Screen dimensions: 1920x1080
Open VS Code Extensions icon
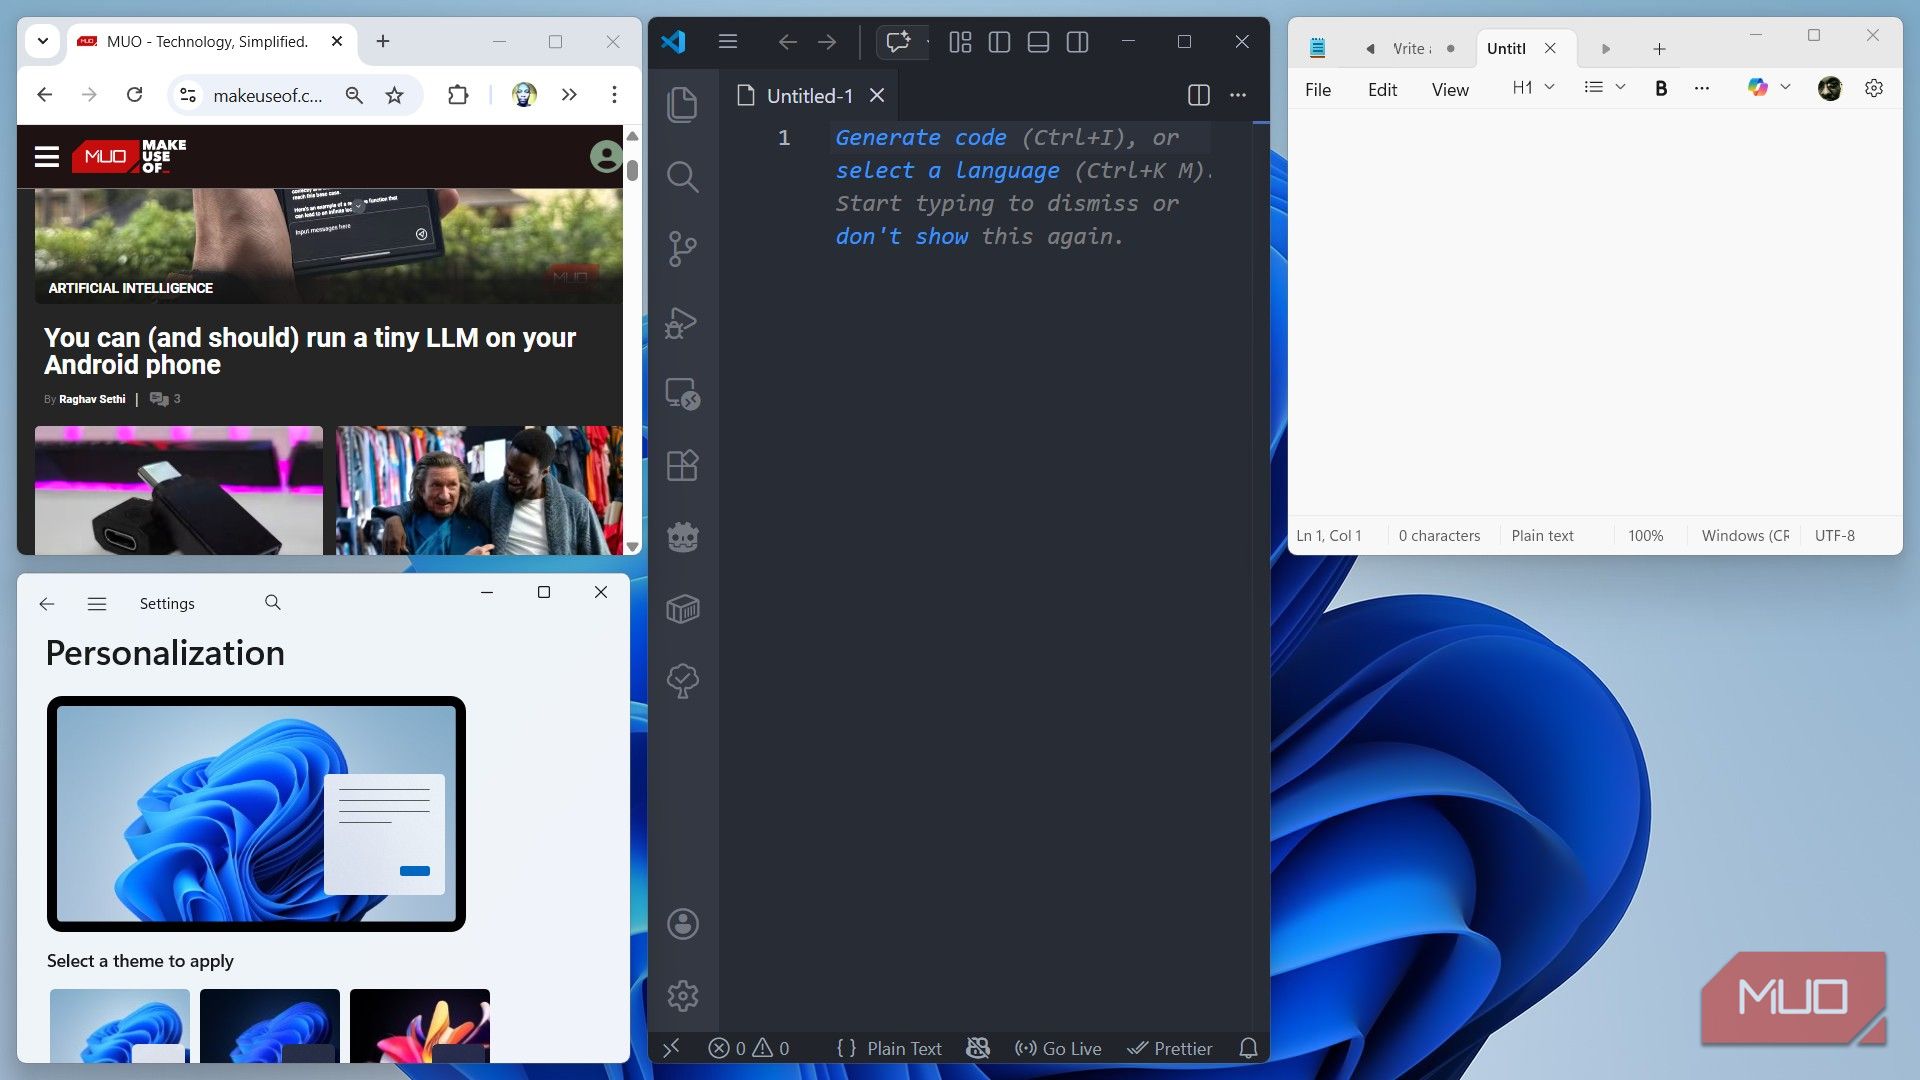point(682,465)
